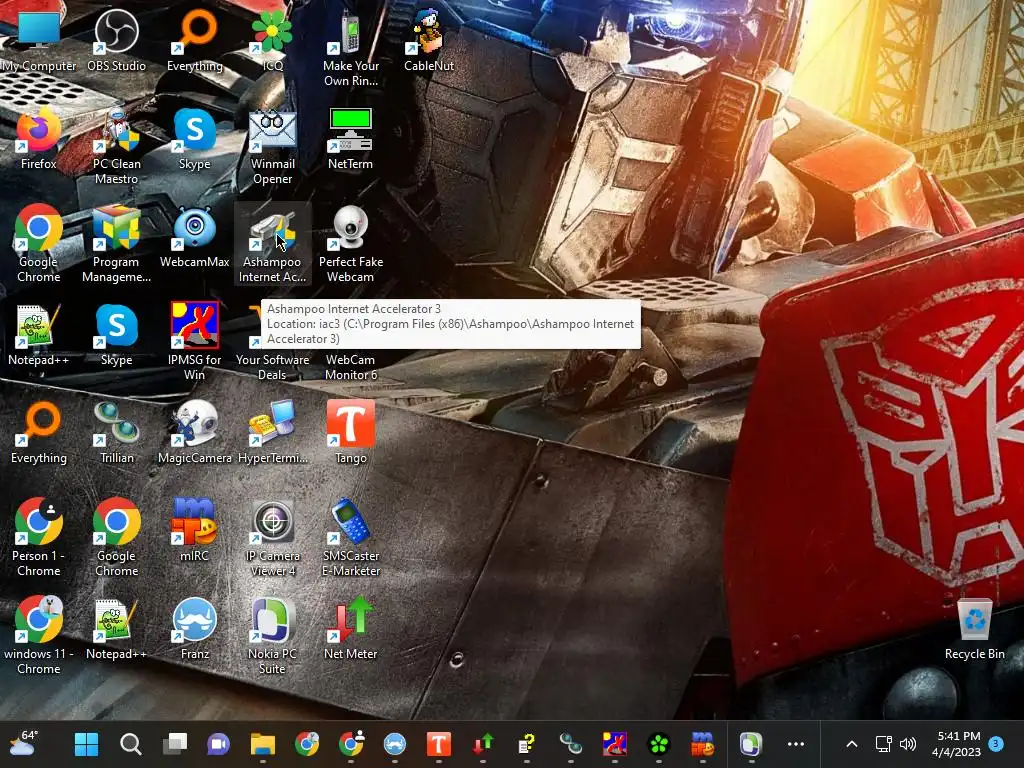Switch to mIRC in the taskbar
Screen dimensions: 1024x768
703,744
